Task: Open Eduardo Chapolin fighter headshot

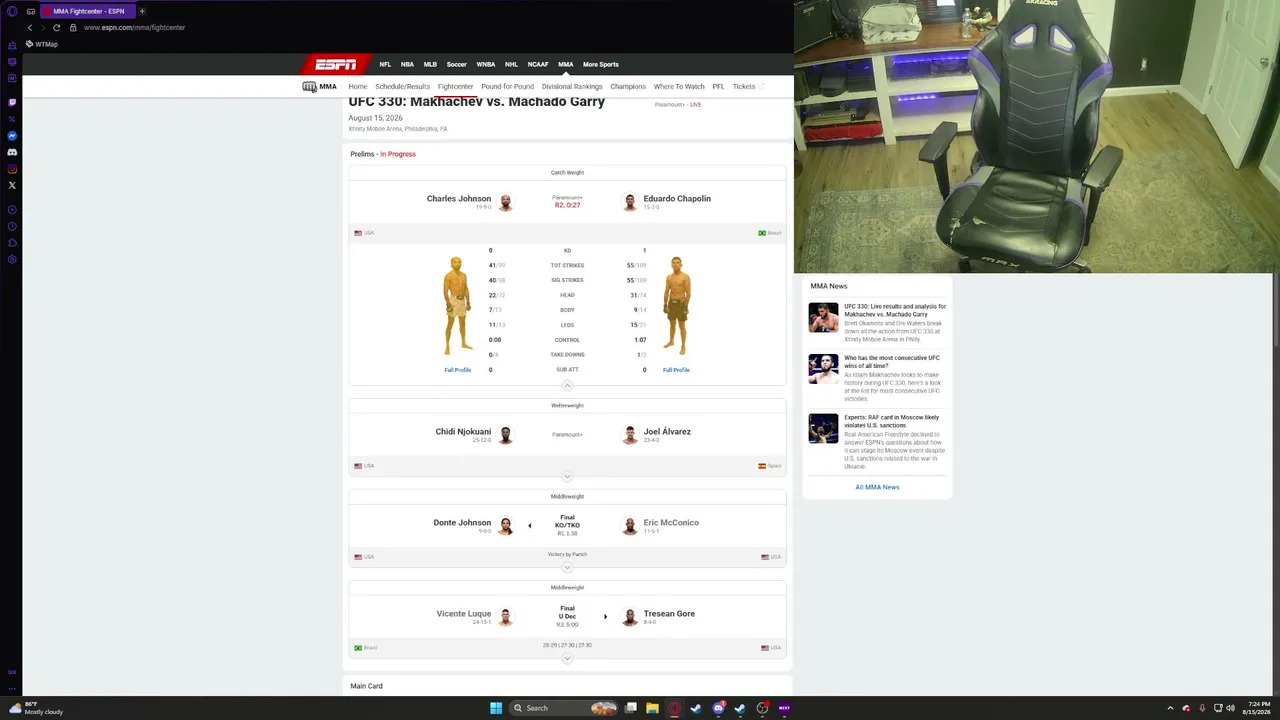Action: [x=630, y=203]
